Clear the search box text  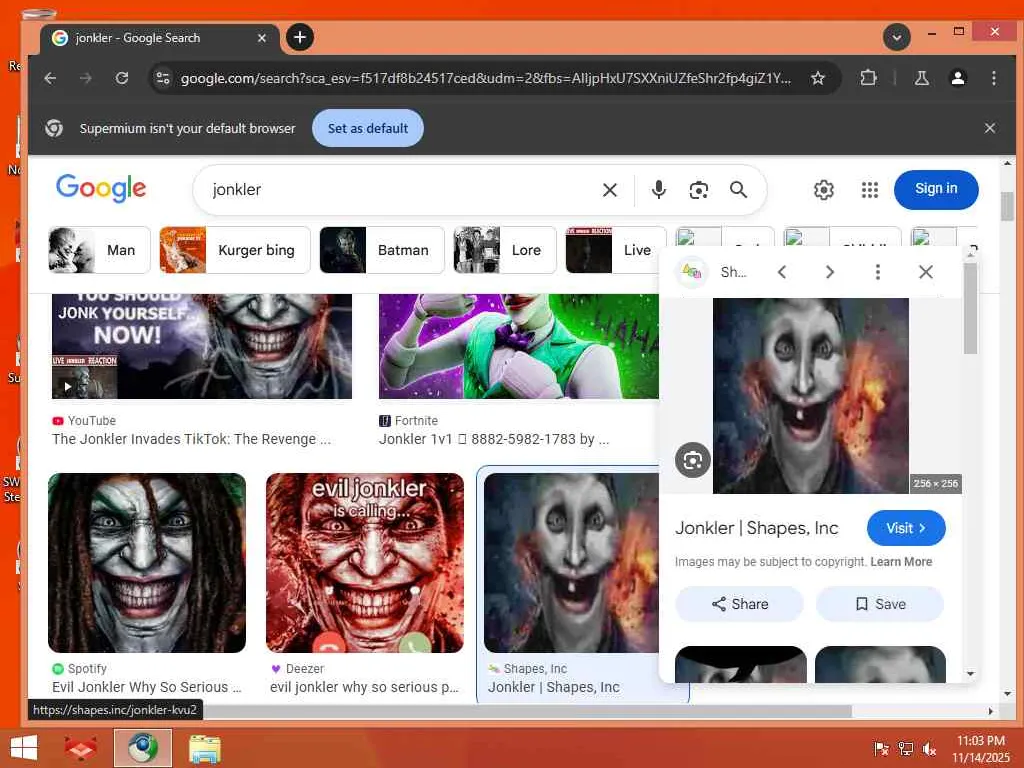click(609, 190)
